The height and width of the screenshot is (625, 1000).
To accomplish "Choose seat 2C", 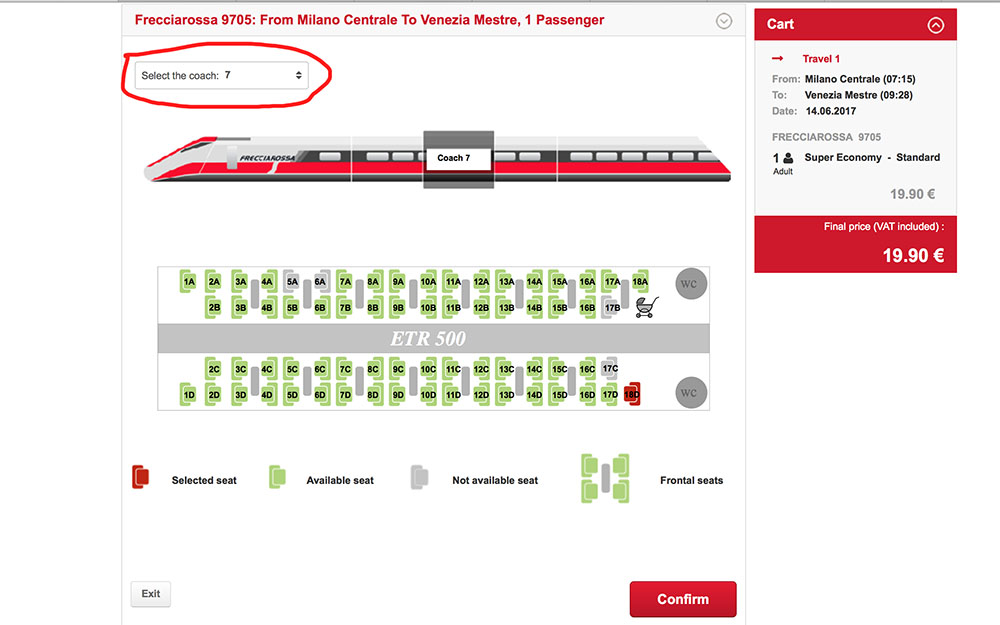I will pos(214,369).
